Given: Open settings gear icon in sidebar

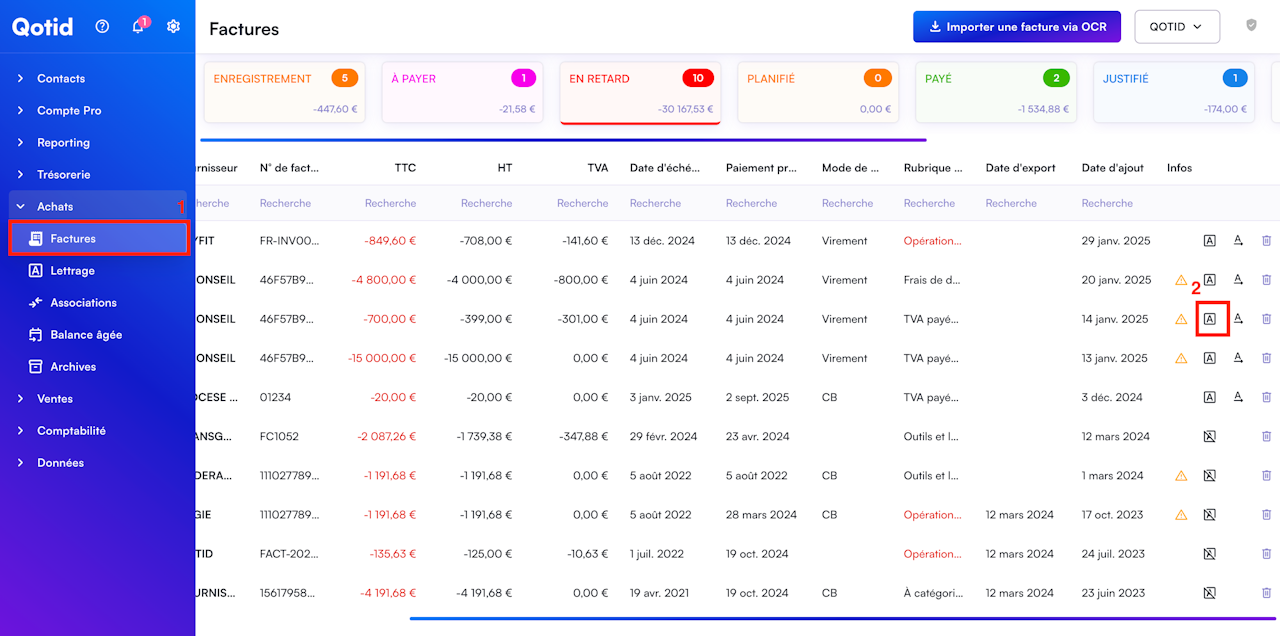Looking at the screenshot, I should [174, 27].
